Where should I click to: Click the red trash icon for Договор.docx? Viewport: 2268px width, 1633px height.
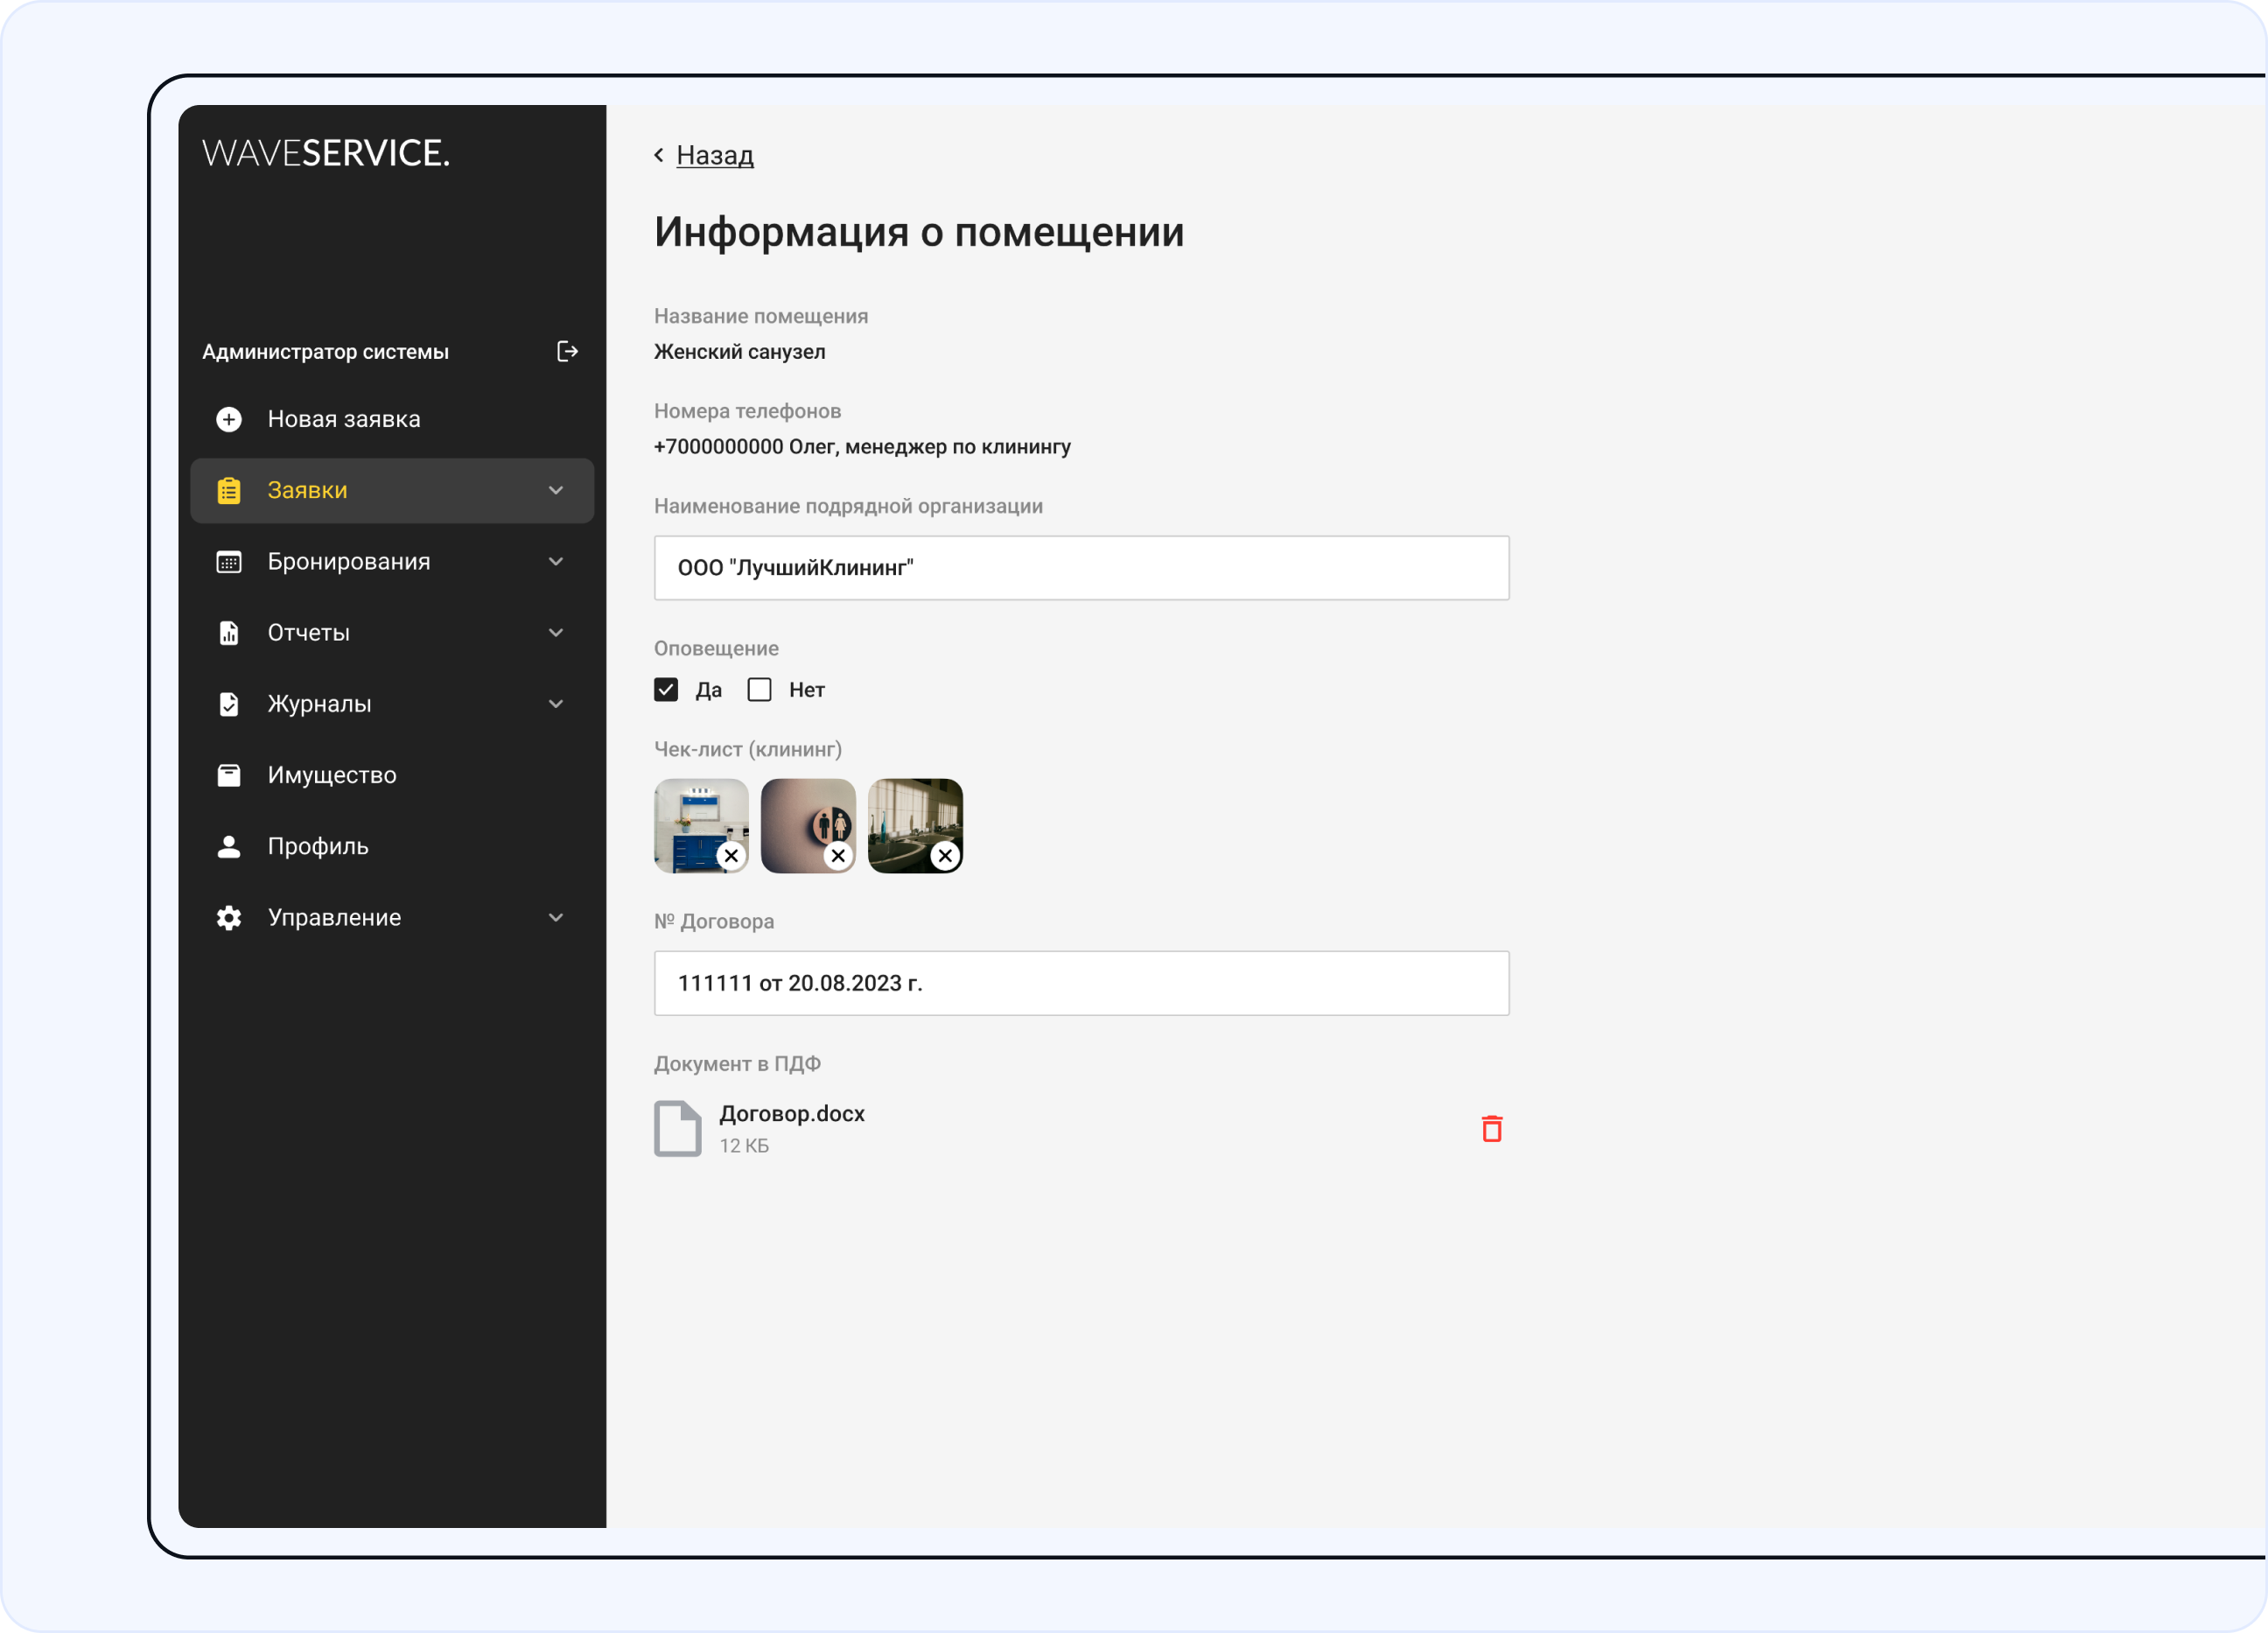(1491, 1128)
